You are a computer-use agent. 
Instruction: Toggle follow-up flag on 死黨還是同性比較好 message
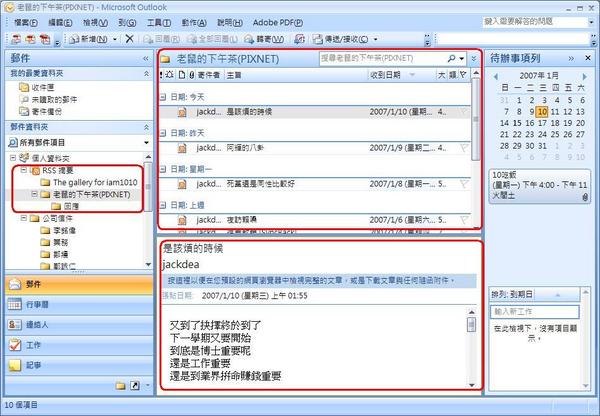(463, 184)
